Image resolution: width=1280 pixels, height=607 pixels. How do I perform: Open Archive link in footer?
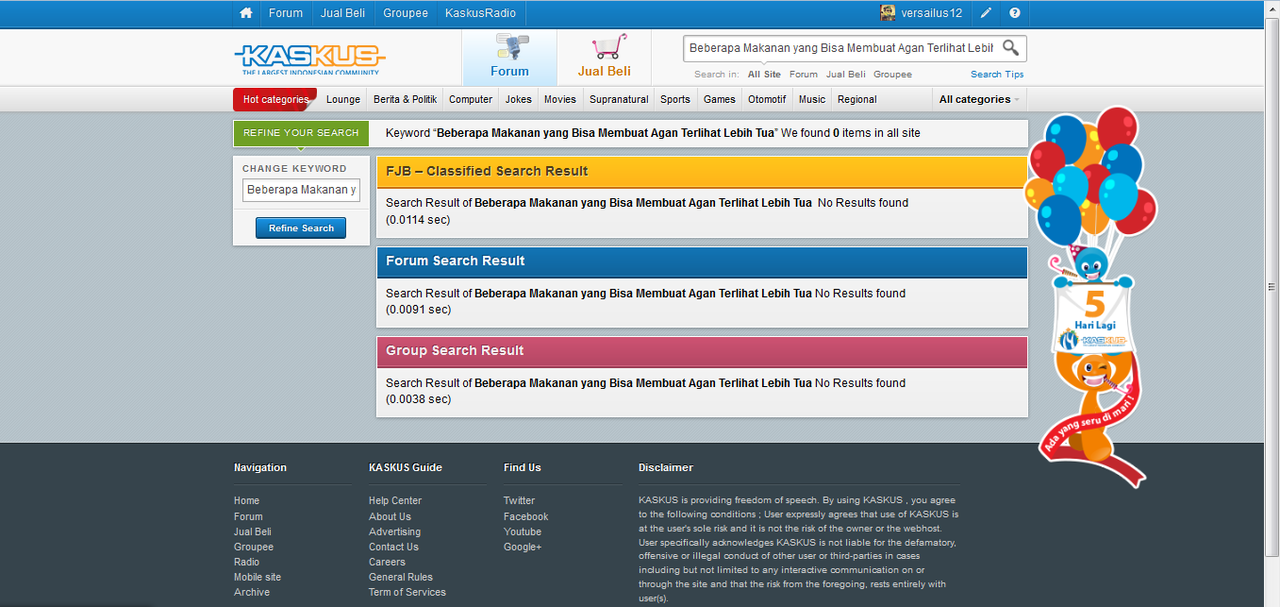[252, 592]
